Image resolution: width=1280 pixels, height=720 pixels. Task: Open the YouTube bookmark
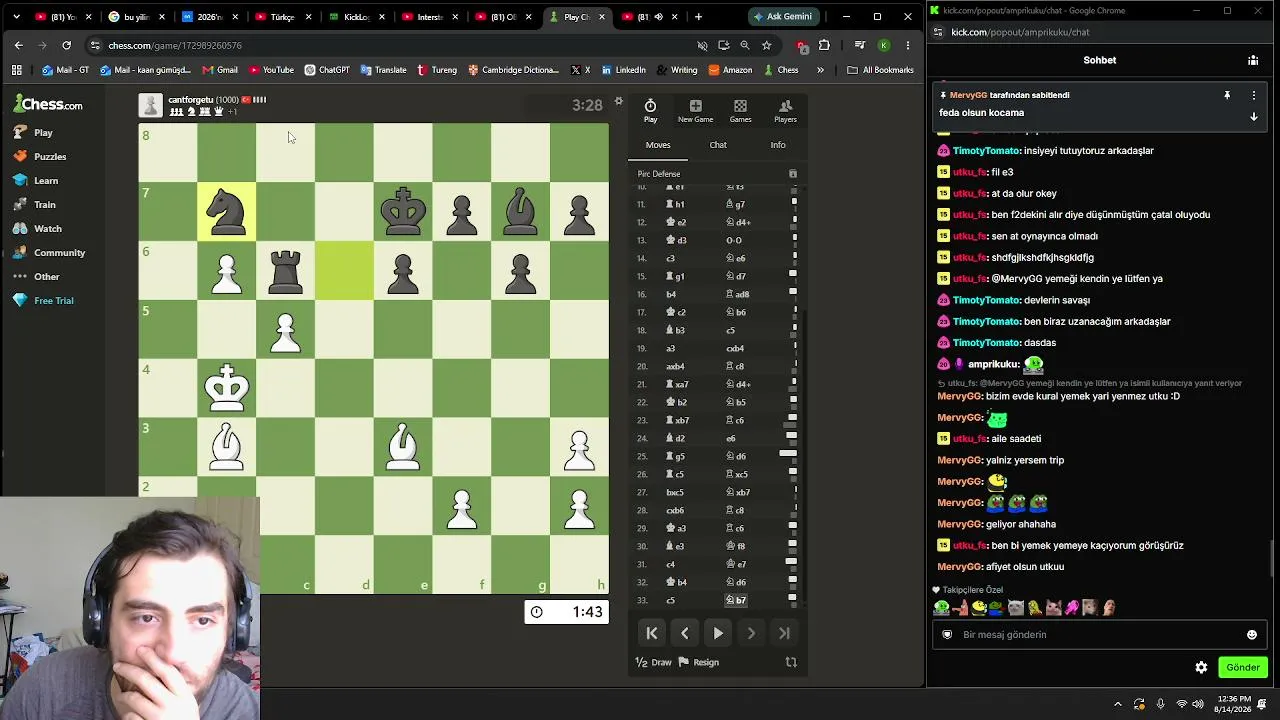click(271, 70)
